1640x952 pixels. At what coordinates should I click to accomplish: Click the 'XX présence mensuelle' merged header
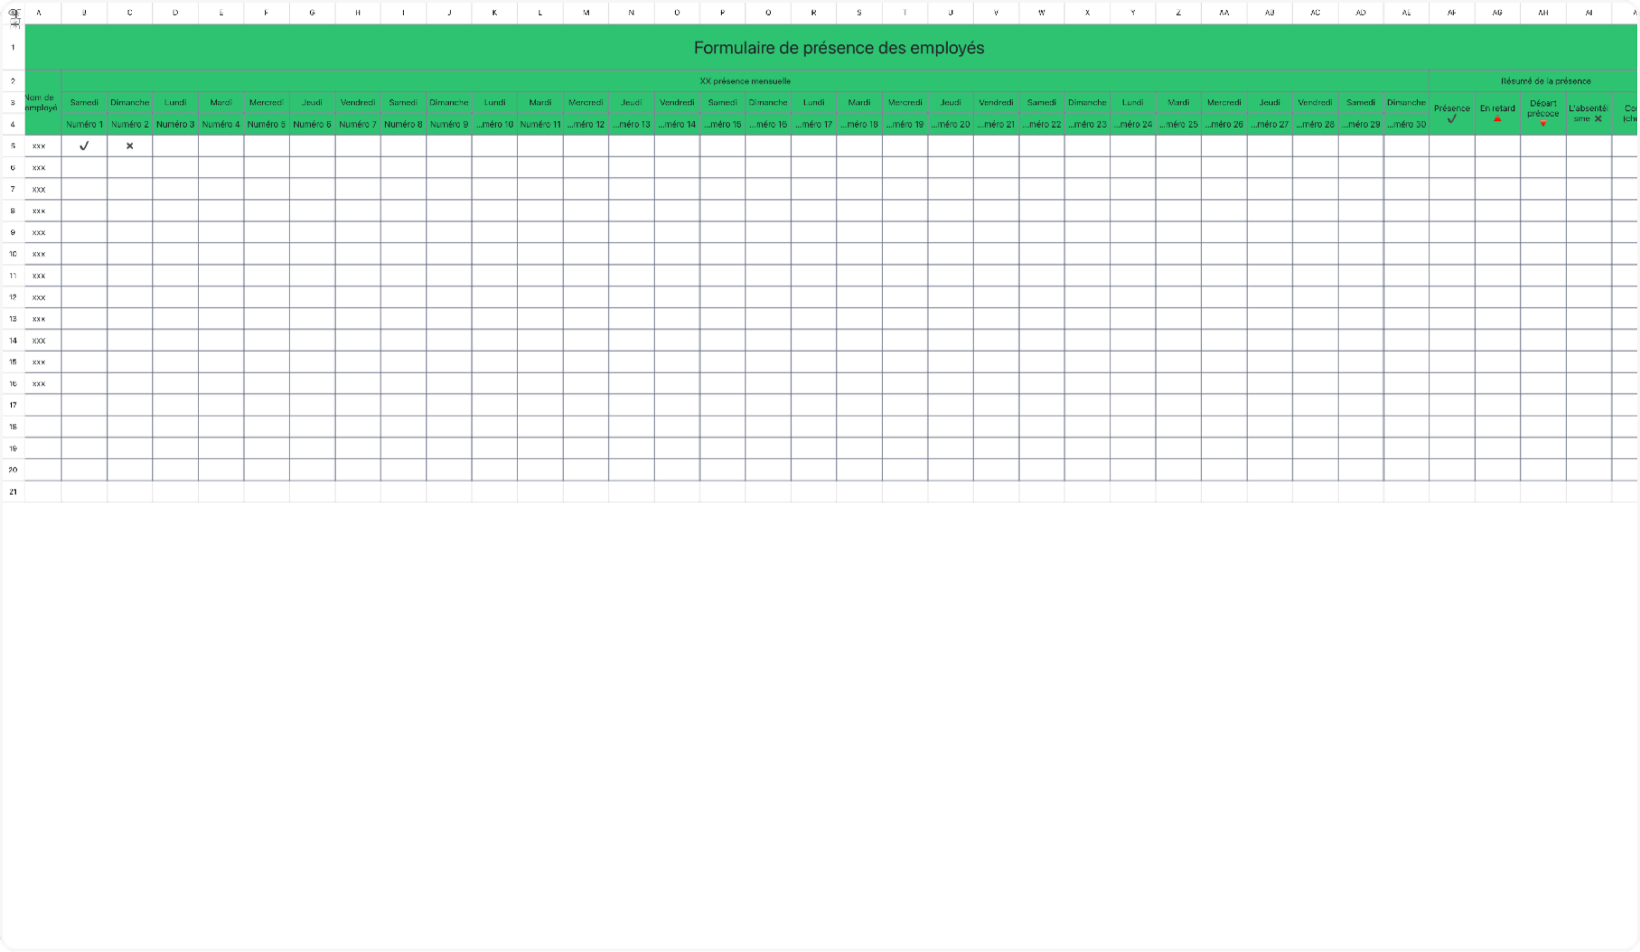coord(745,81)
